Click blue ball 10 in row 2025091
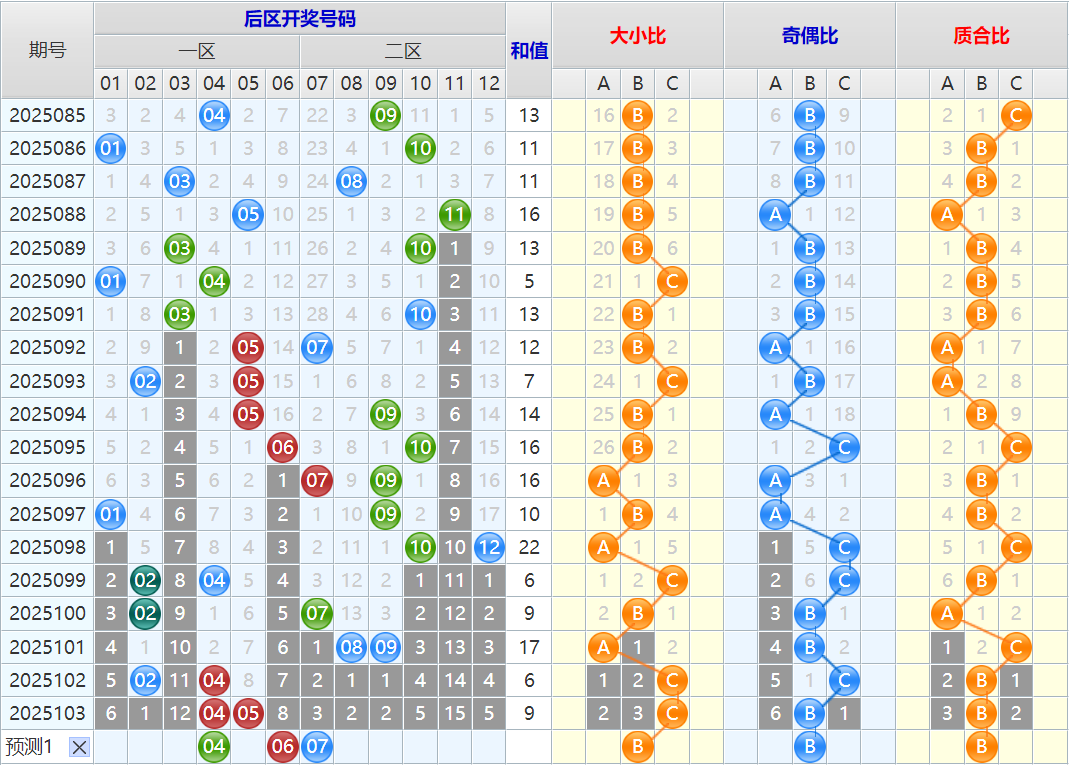Viewport: 1069px width, 765px height. pyautogui.click(x=420, y=314)
